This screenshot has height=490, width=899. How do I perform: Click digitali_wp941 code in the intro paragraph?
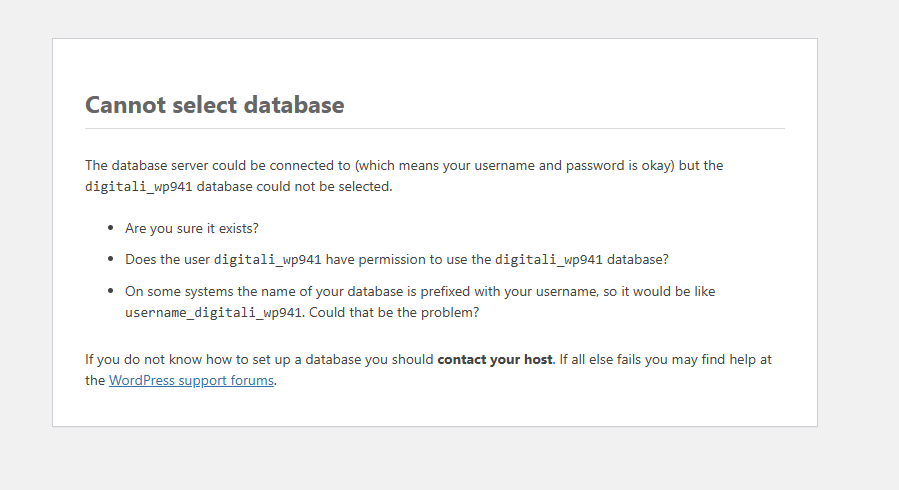(x=138, y=187)
